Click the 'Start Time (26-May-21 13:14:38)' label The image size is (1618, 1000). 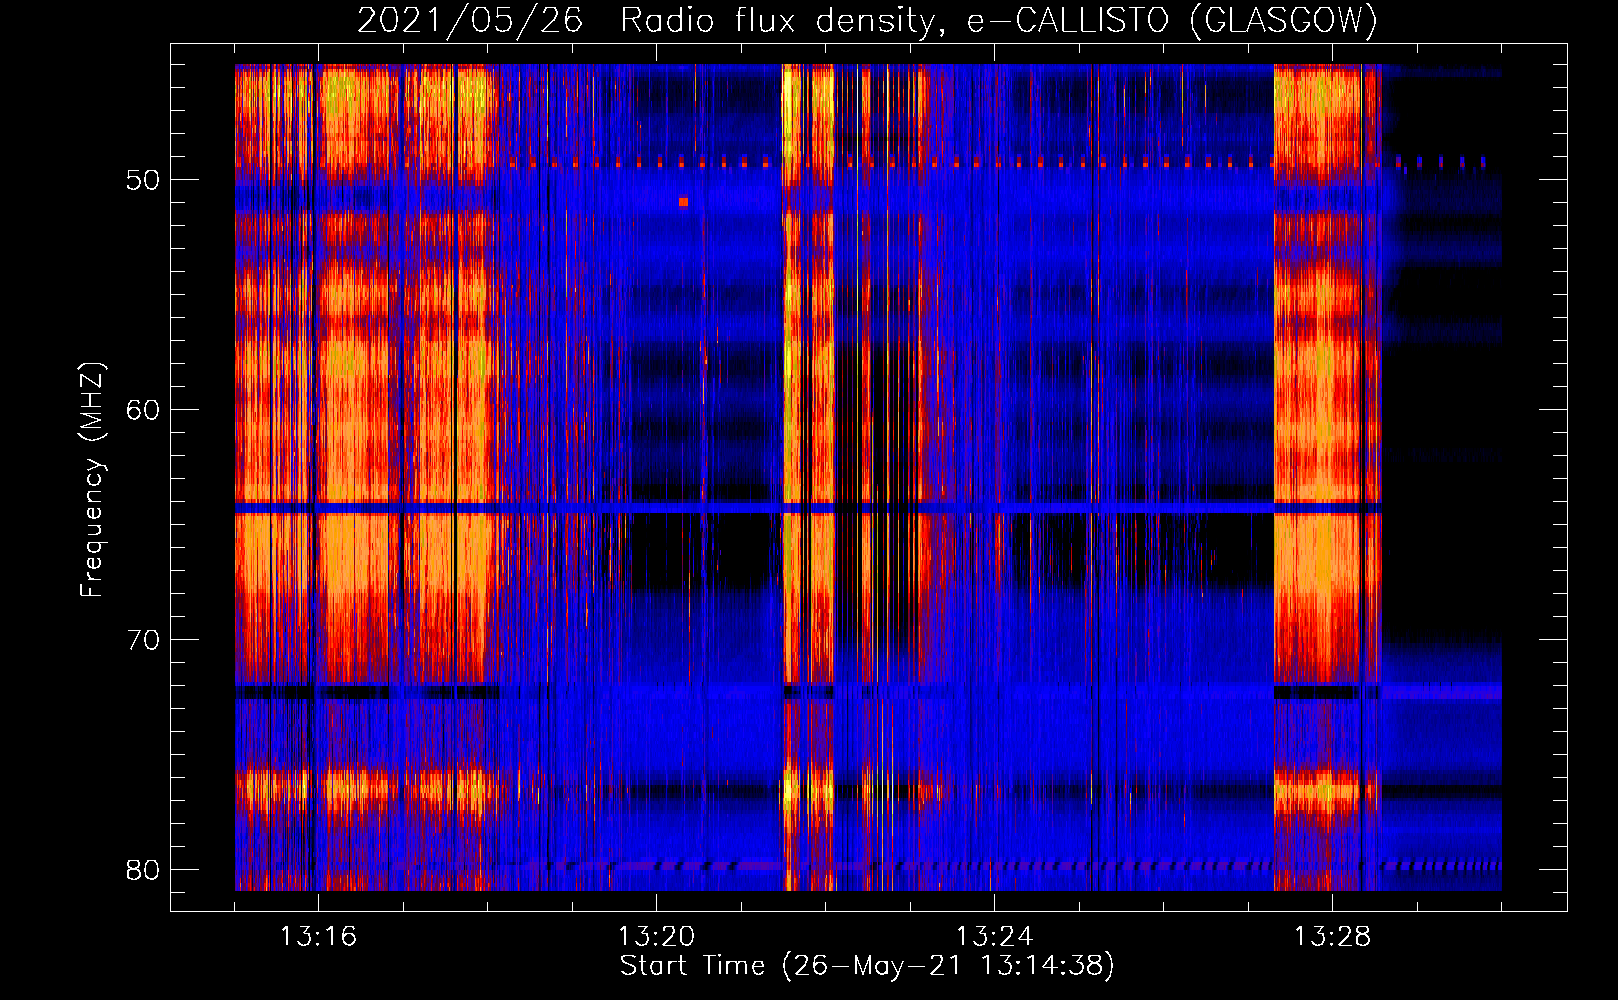(867, 966)
